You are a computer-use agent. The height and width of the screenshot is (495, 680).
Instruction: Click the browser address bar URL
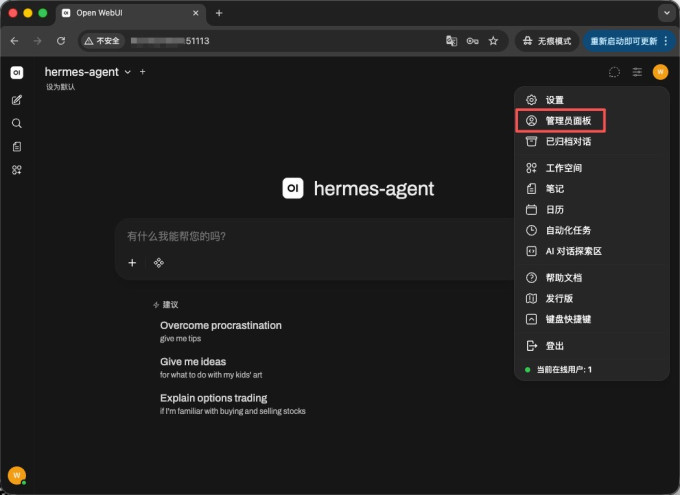coord(170,41)
